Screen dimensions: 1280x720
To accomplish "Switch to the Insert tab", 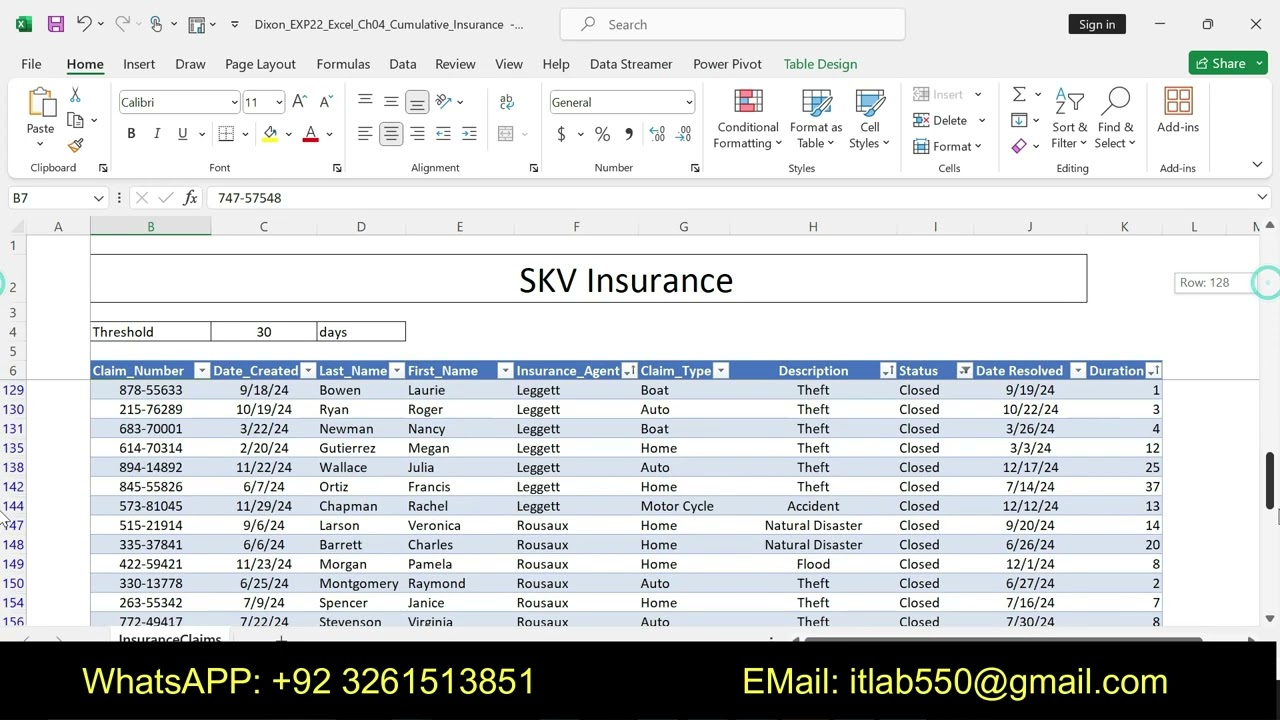I will [139, 64].
